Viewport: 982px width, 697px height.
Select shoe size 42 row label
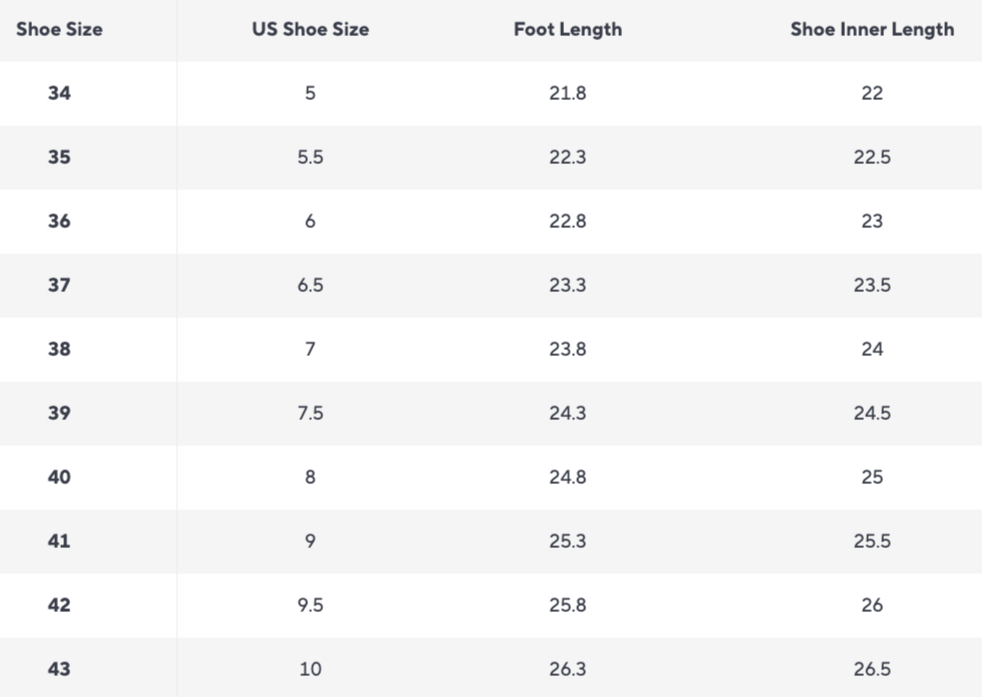(59, 605)
